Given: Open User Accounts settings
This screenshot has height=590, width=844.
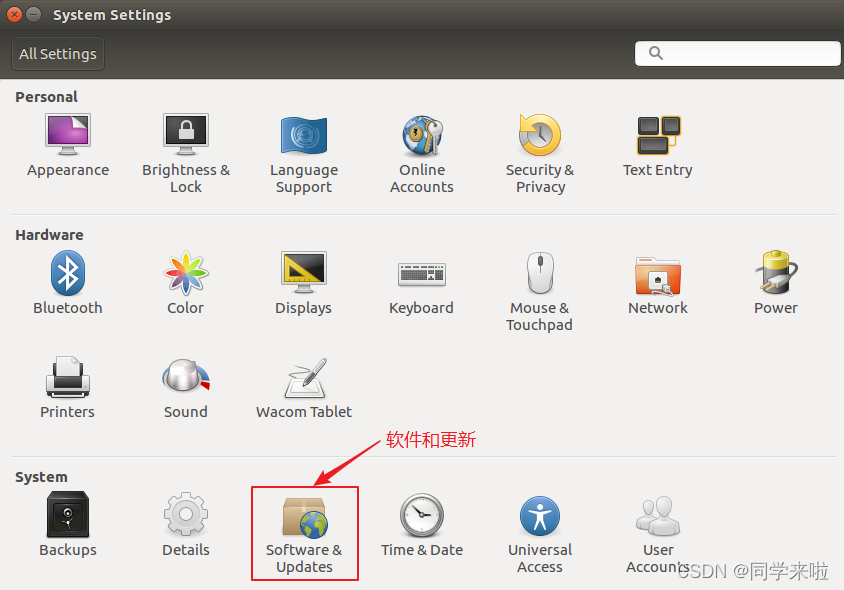Looking at the screenshot, I should click(x=658, y=534).
